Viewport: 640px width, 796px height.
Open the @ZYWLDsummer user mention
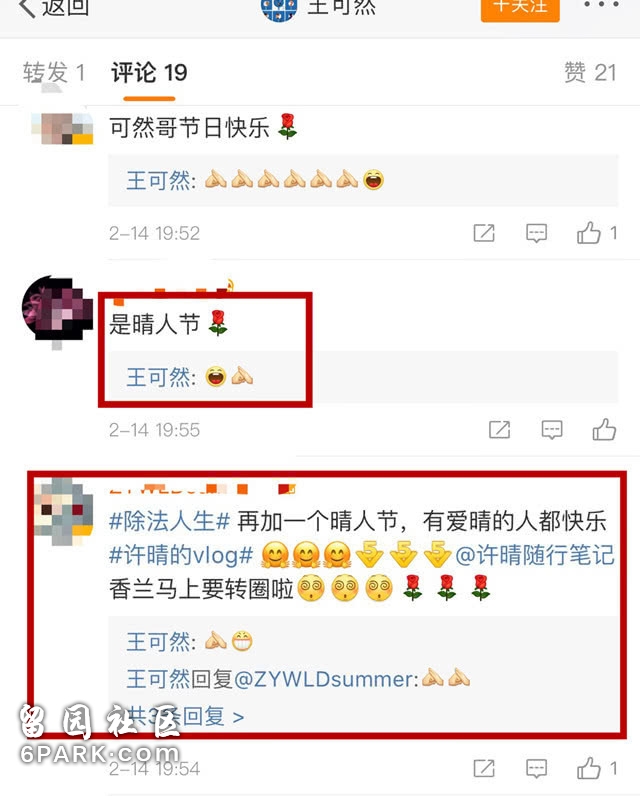325,679
